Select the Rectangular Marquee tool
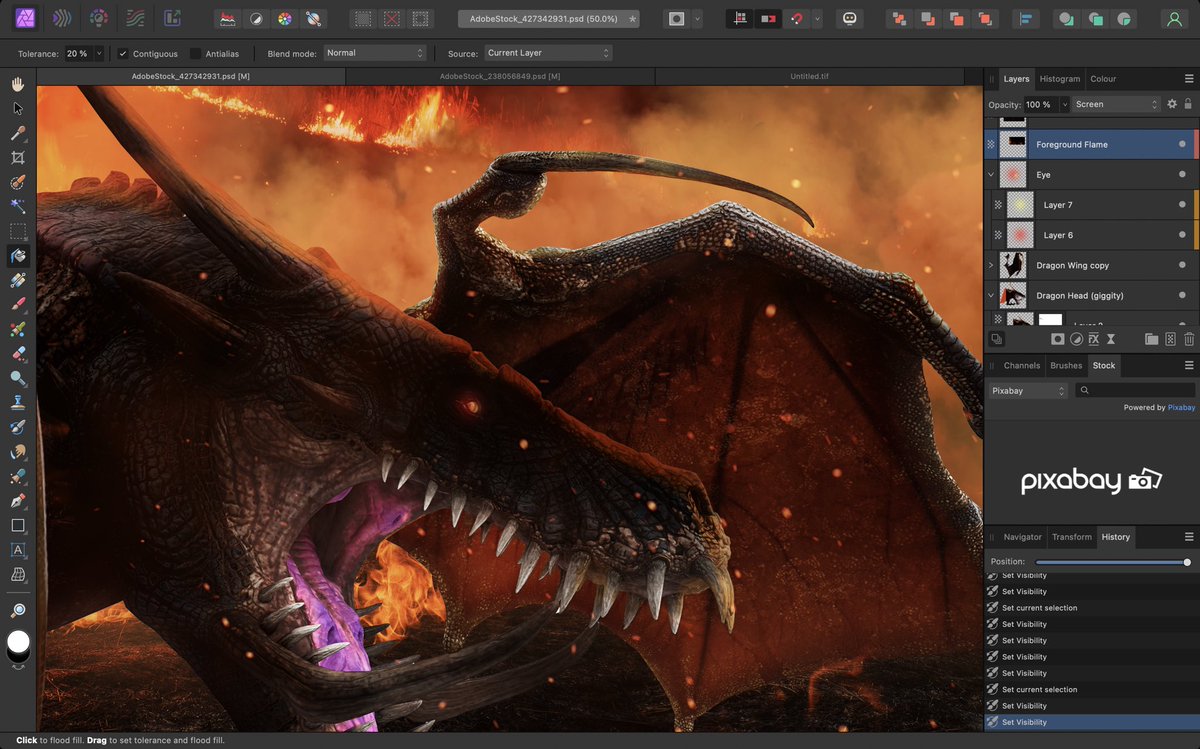This screenshot has width=1200, height=749. pos(17,231)
